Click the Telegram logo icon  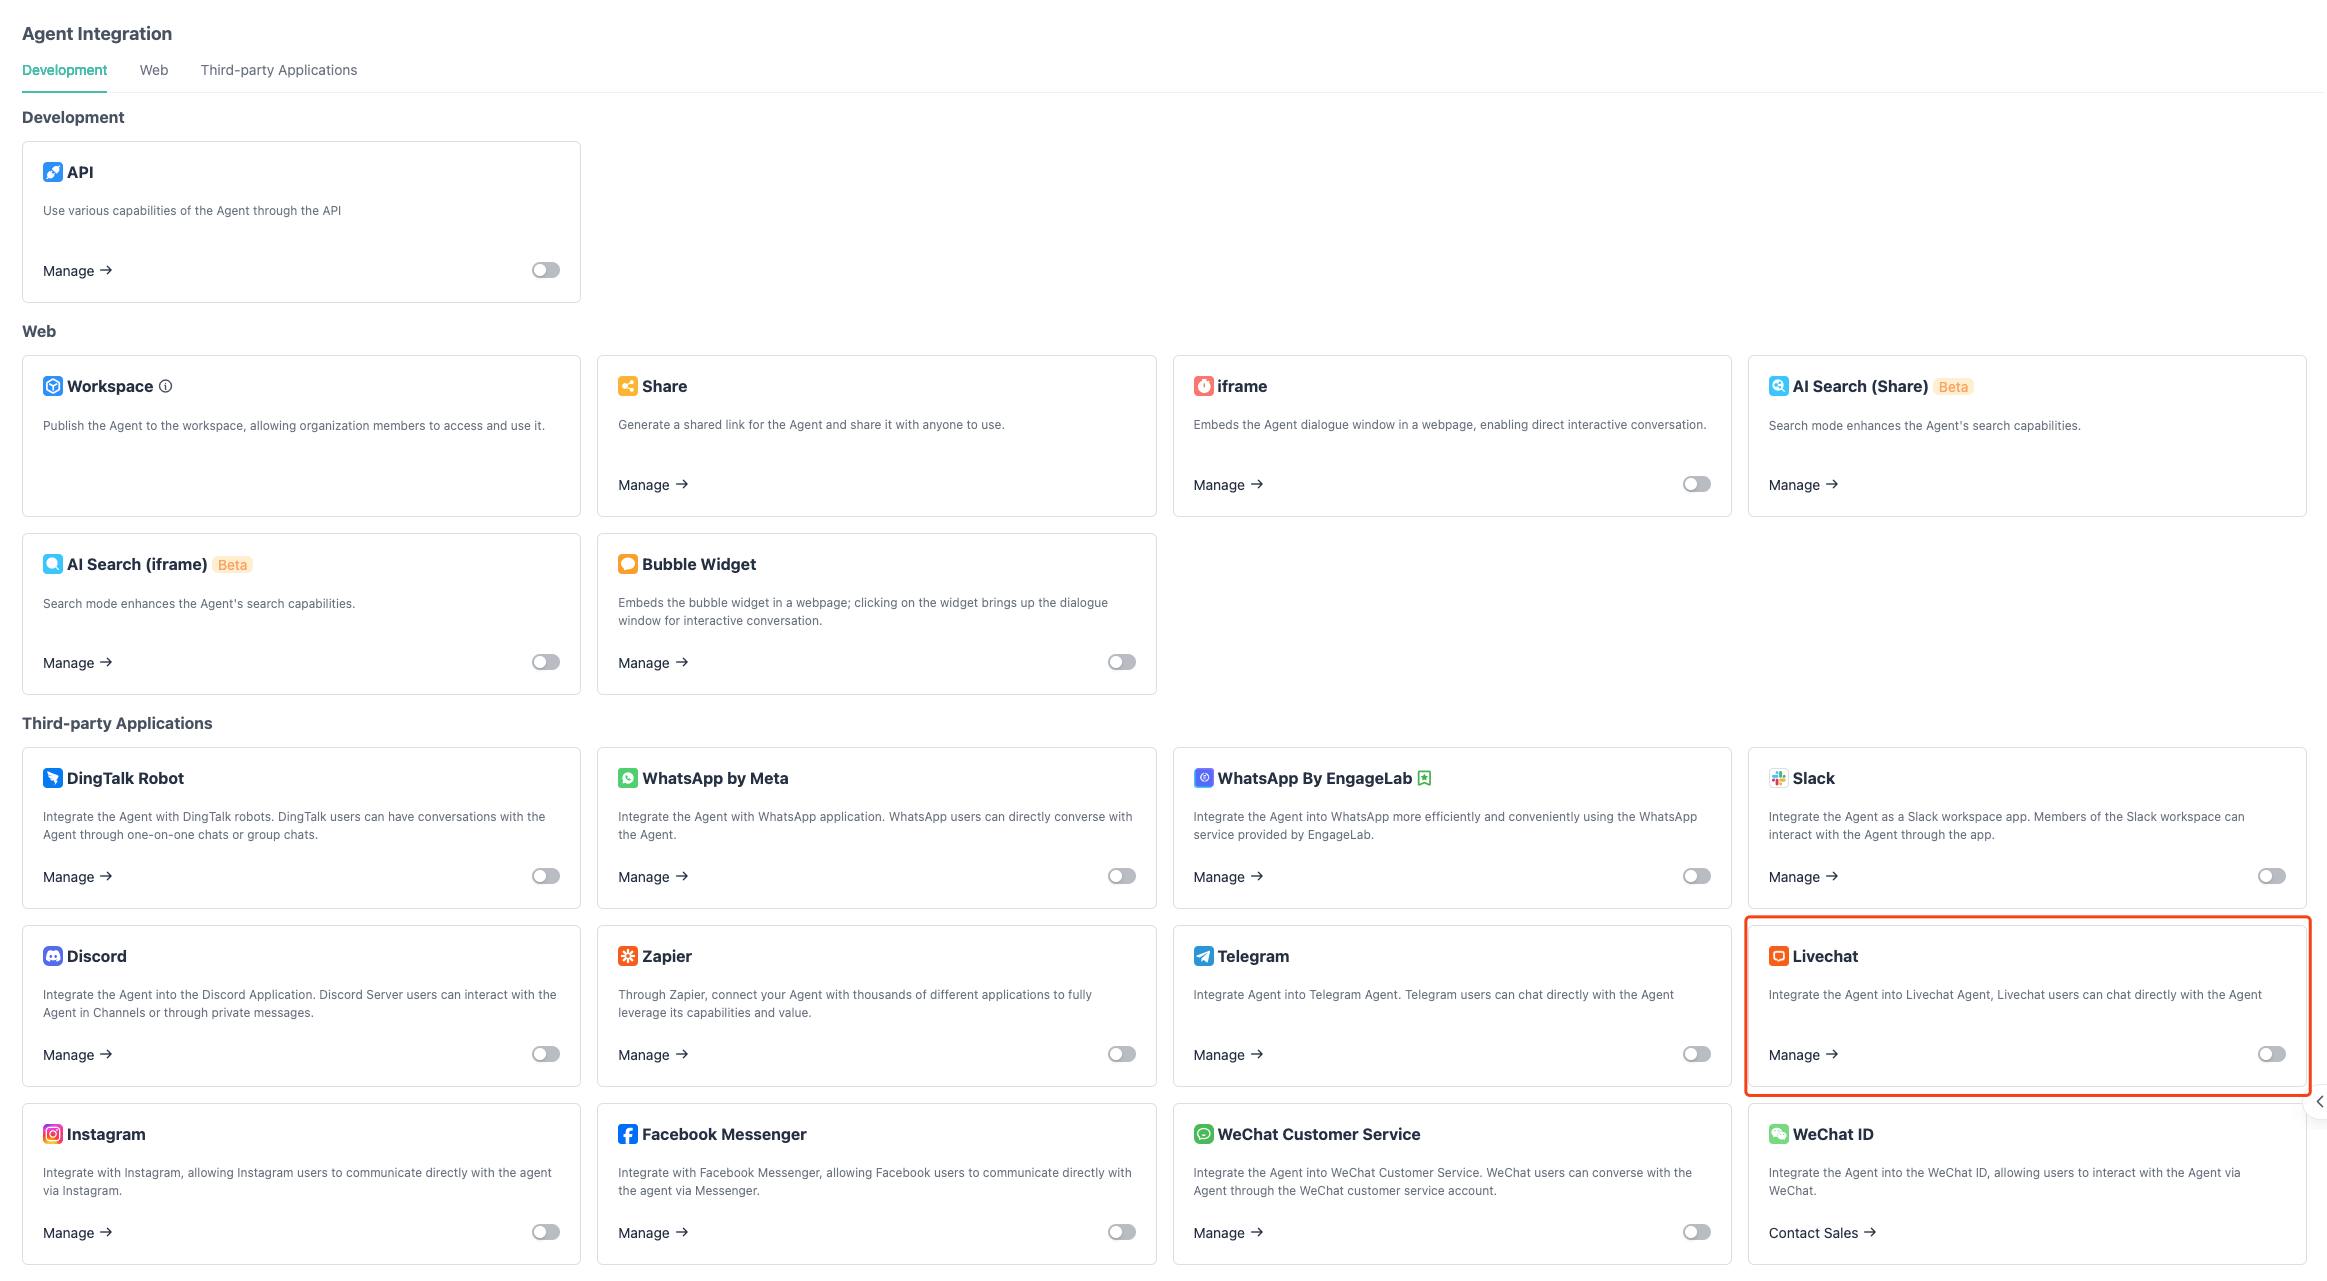1203,956
